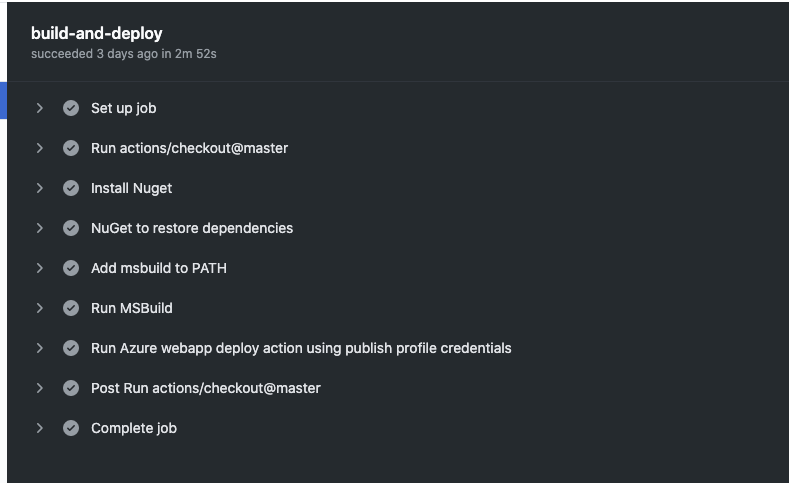Expand the Add msbuild to PATH chevron

(x=40, y=268)
